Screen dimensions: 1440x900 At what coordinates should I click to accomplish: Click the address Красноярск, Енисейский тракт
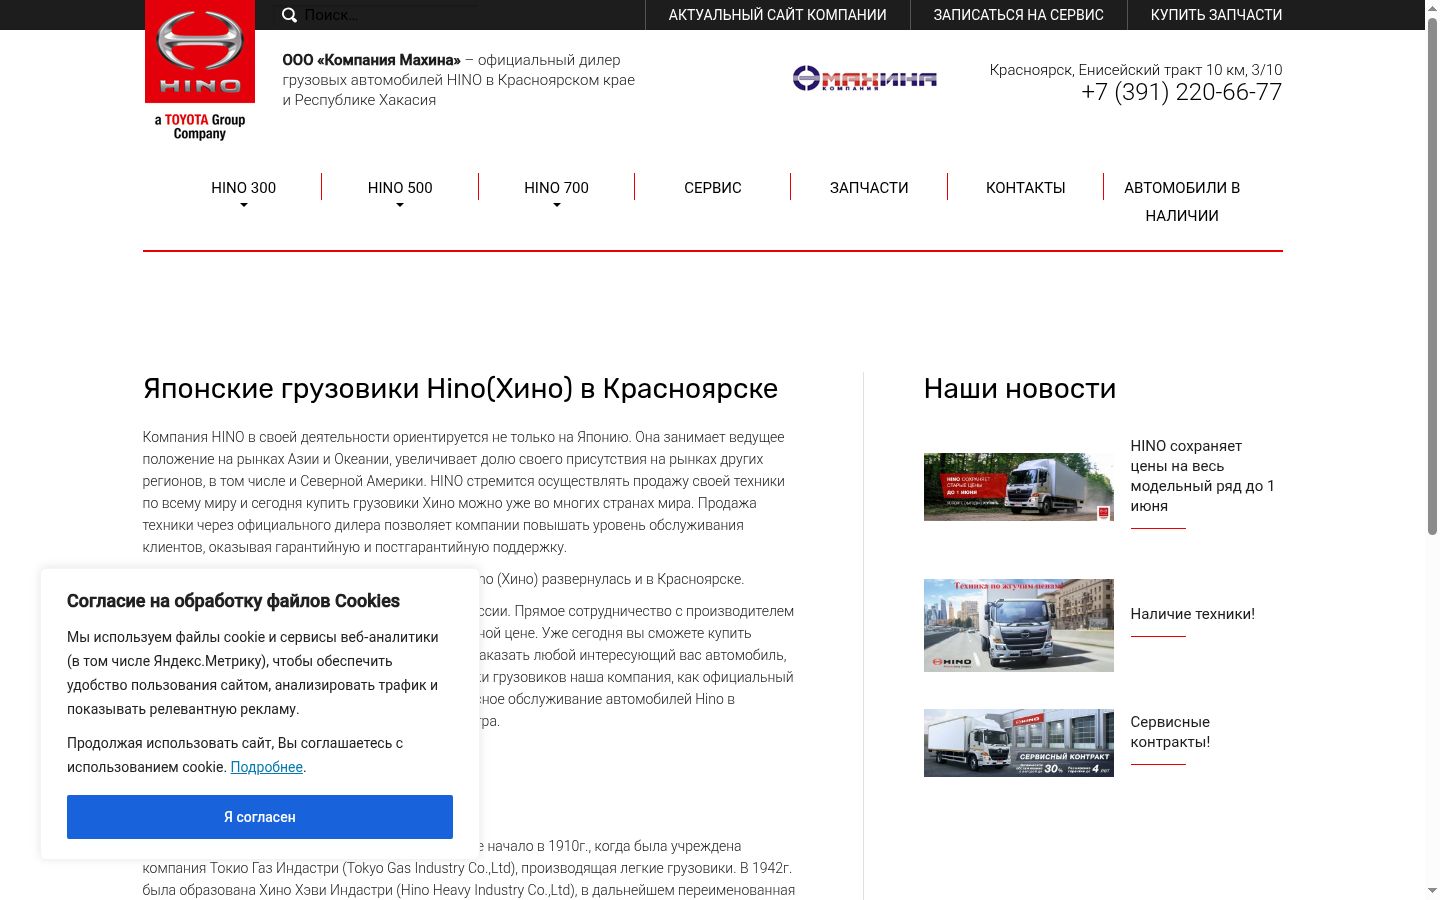pos(1136,70)
